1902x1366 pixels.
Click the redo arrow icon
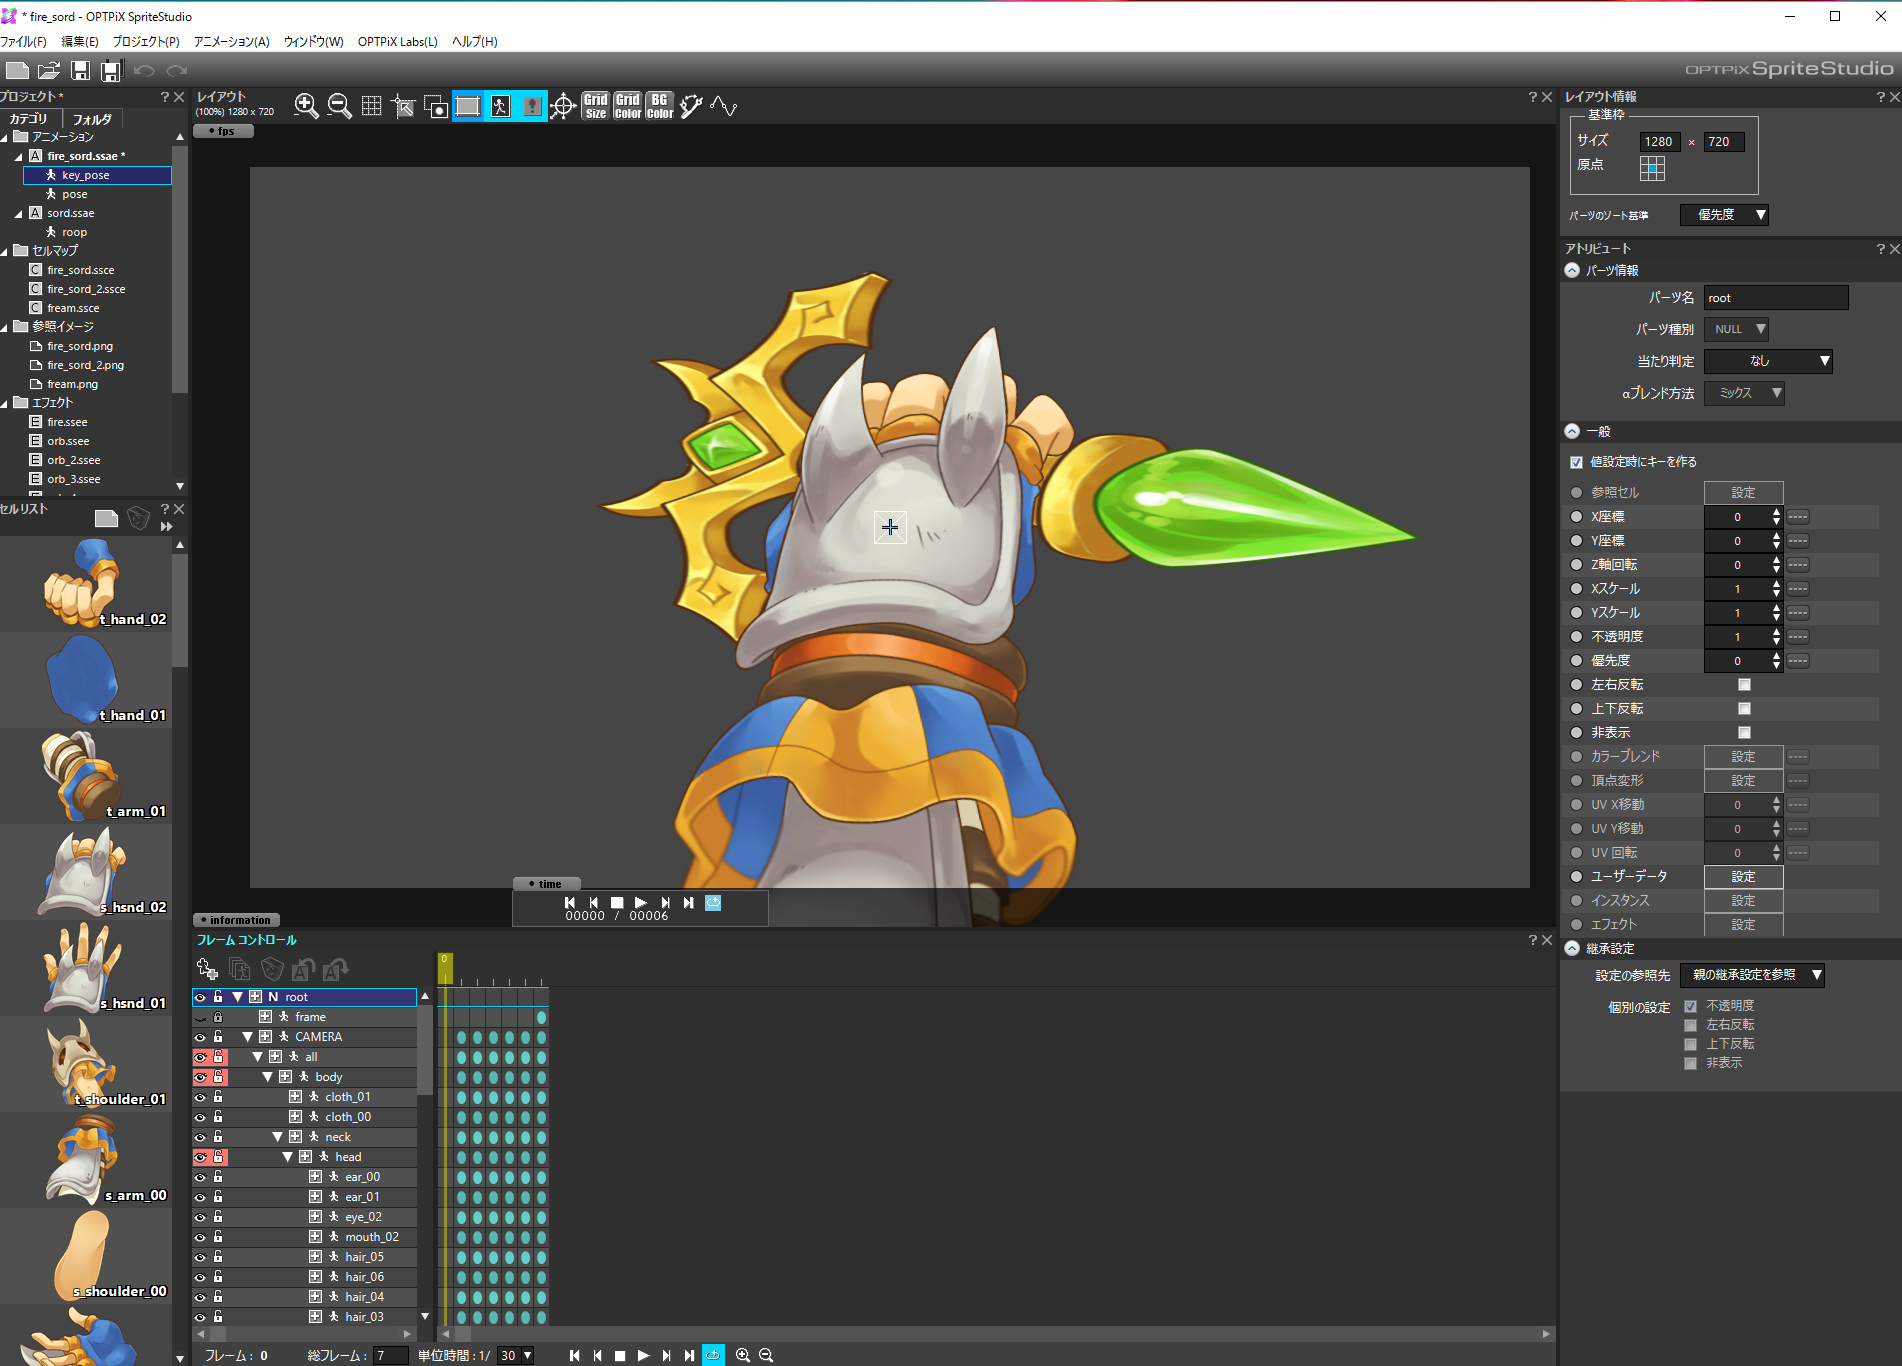pos(177,70)
